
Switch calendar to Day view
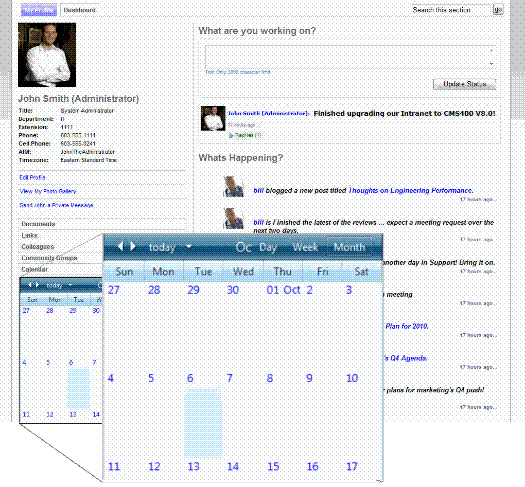pyautogui.click(x=268, y=247)
